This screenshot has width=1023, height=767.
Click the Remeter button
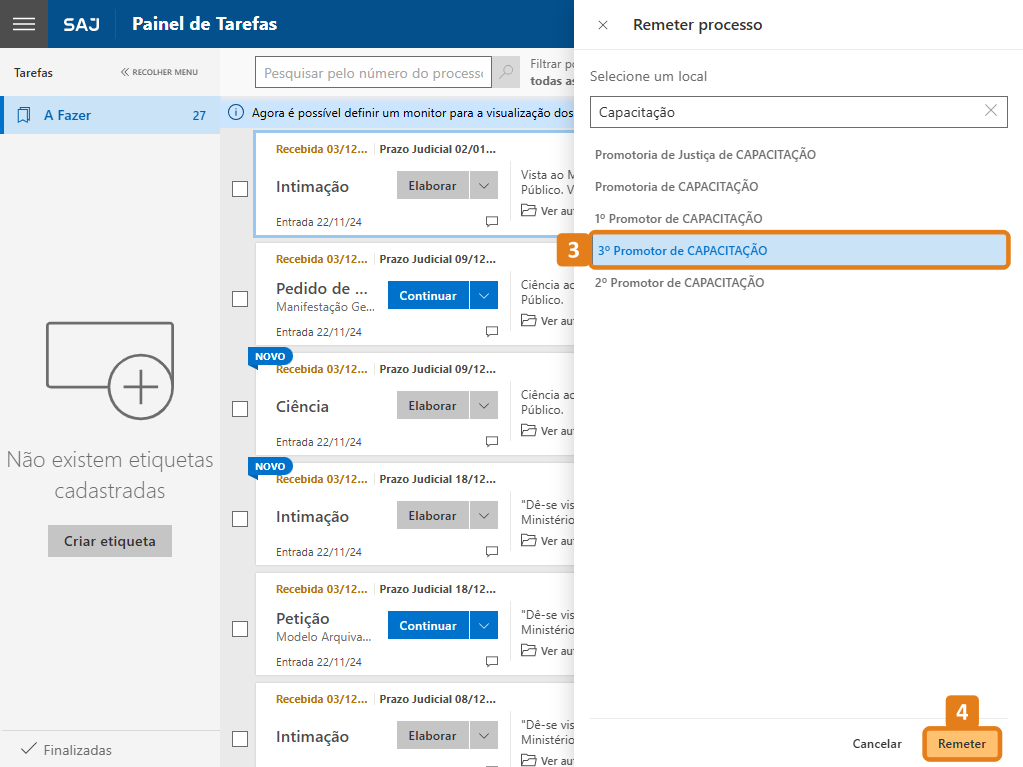(x=962, y=744)
